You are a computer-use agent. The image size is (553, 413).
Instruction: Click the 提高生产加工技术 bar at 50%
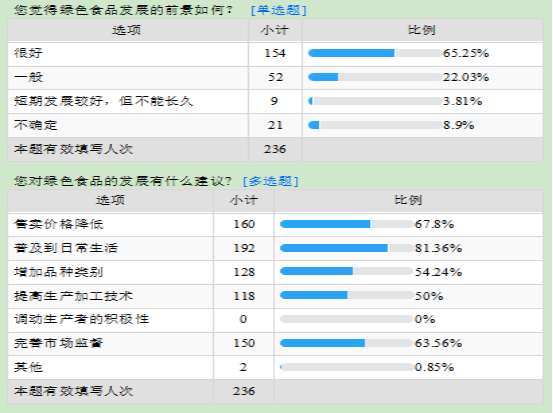pos(347,295)
